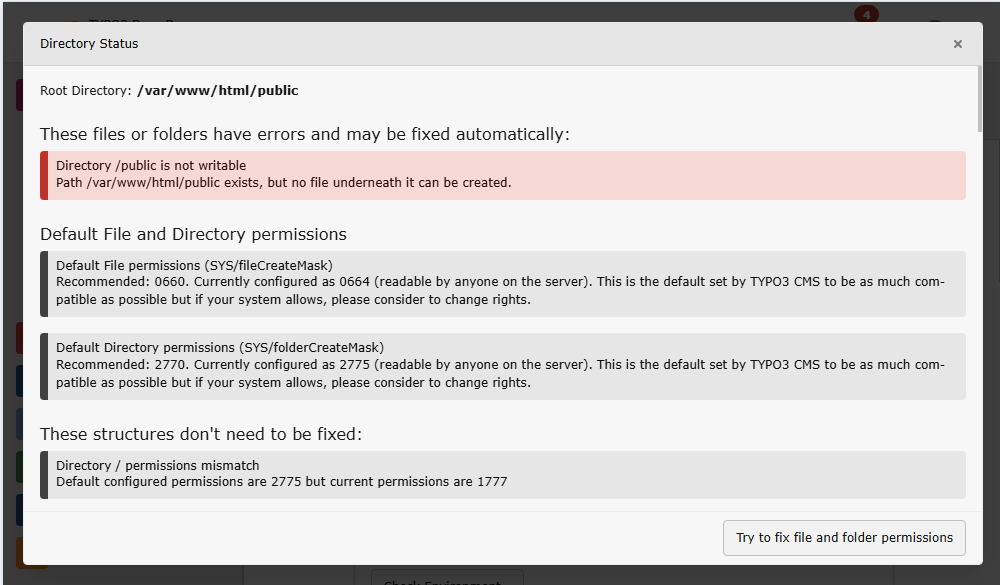Screen dimensions: 1000x585
Task: Click the 'Directory Status' dialog title
Action: (89, 44)
